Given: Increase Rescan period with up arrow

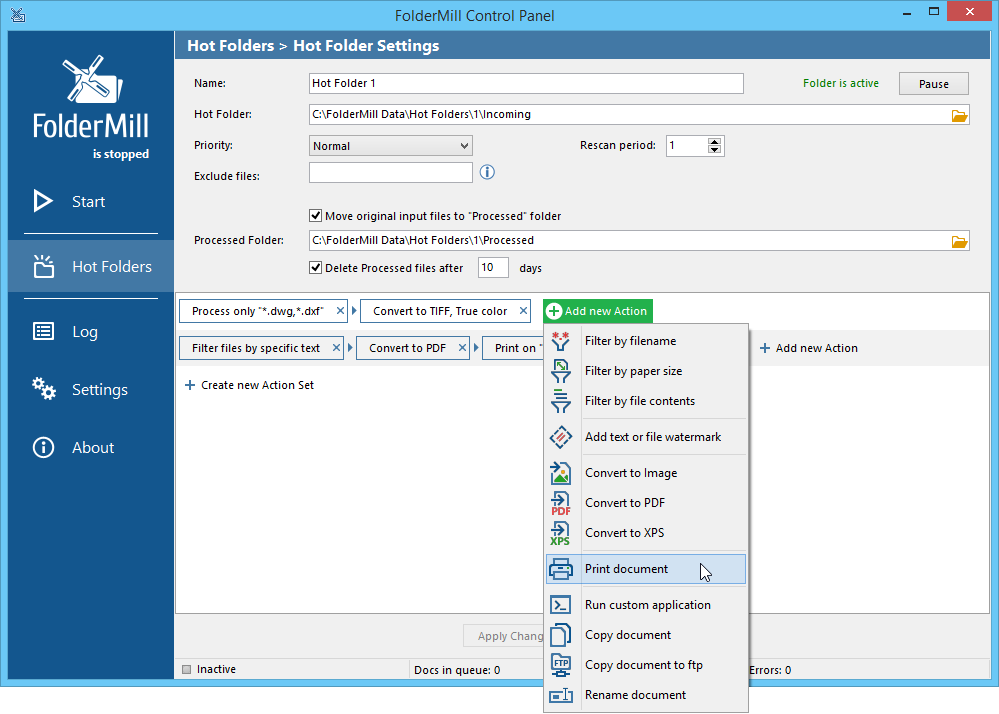Looking at the screenshot, I should pos(714,141).
